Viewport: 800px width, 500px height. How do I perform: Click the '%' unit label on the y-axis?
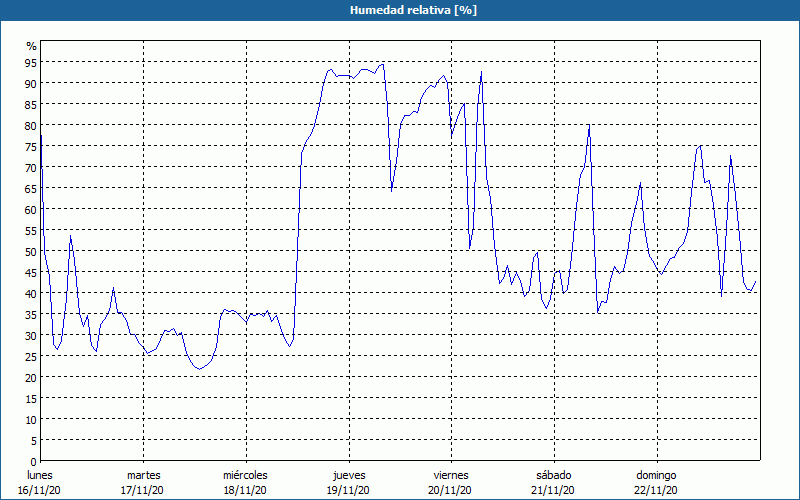tap(32, 46)
